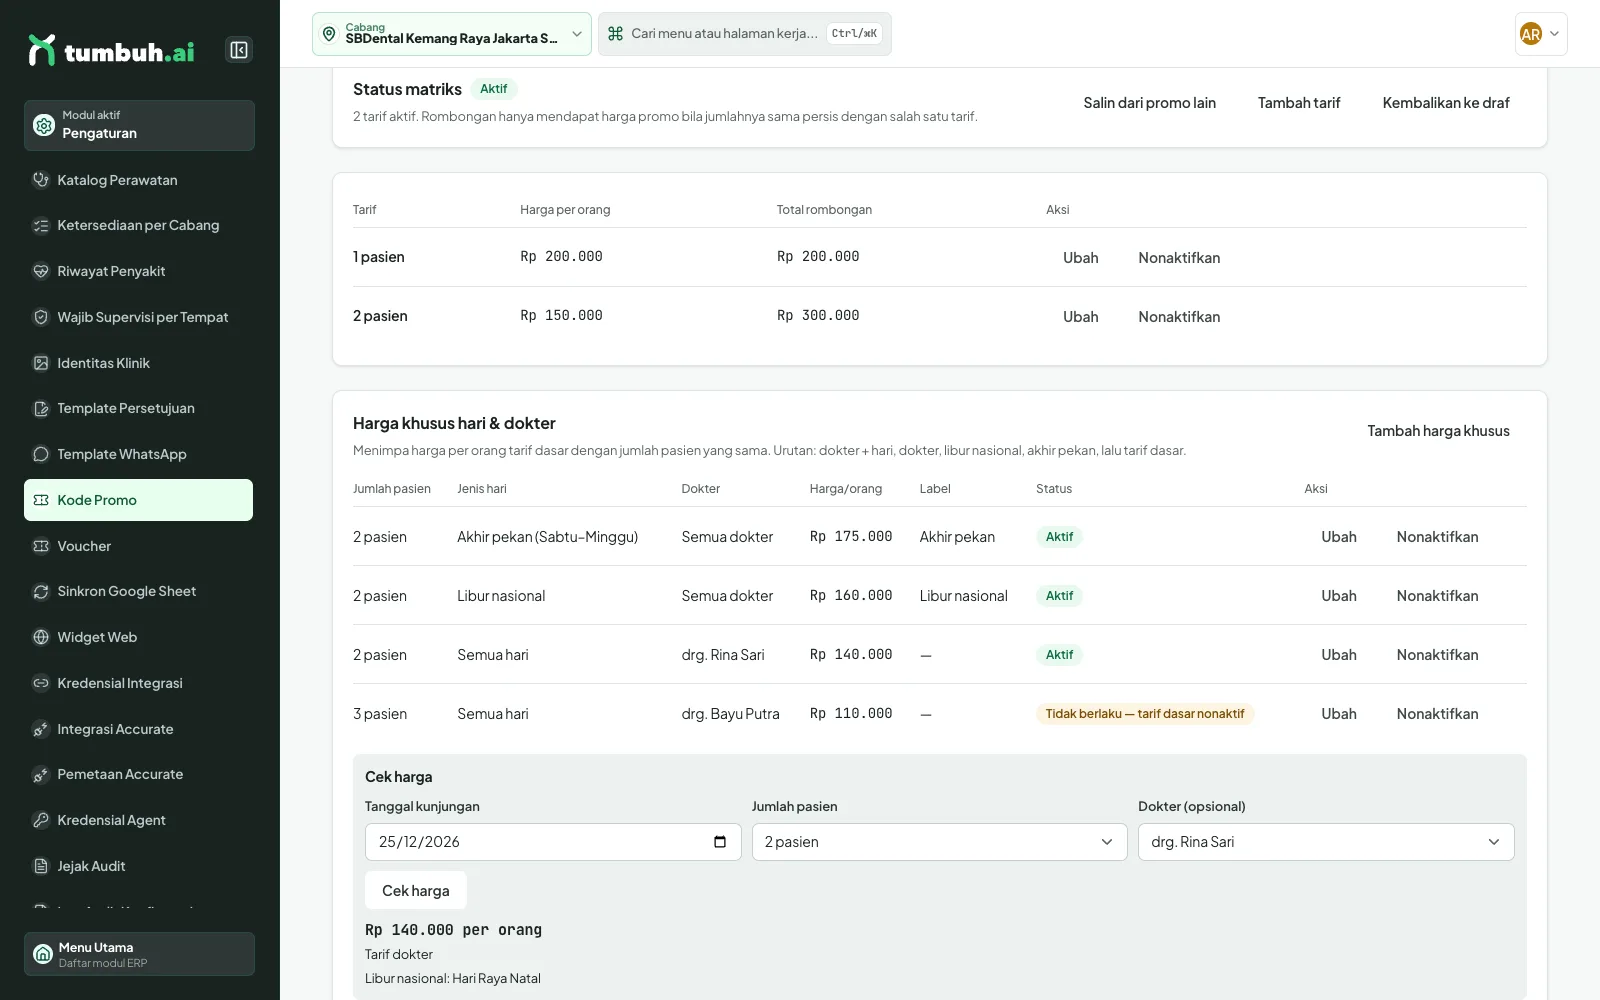
Task: Click Nonaktifkan in drg. Bayu Putra row
Action: [1437, 714]
